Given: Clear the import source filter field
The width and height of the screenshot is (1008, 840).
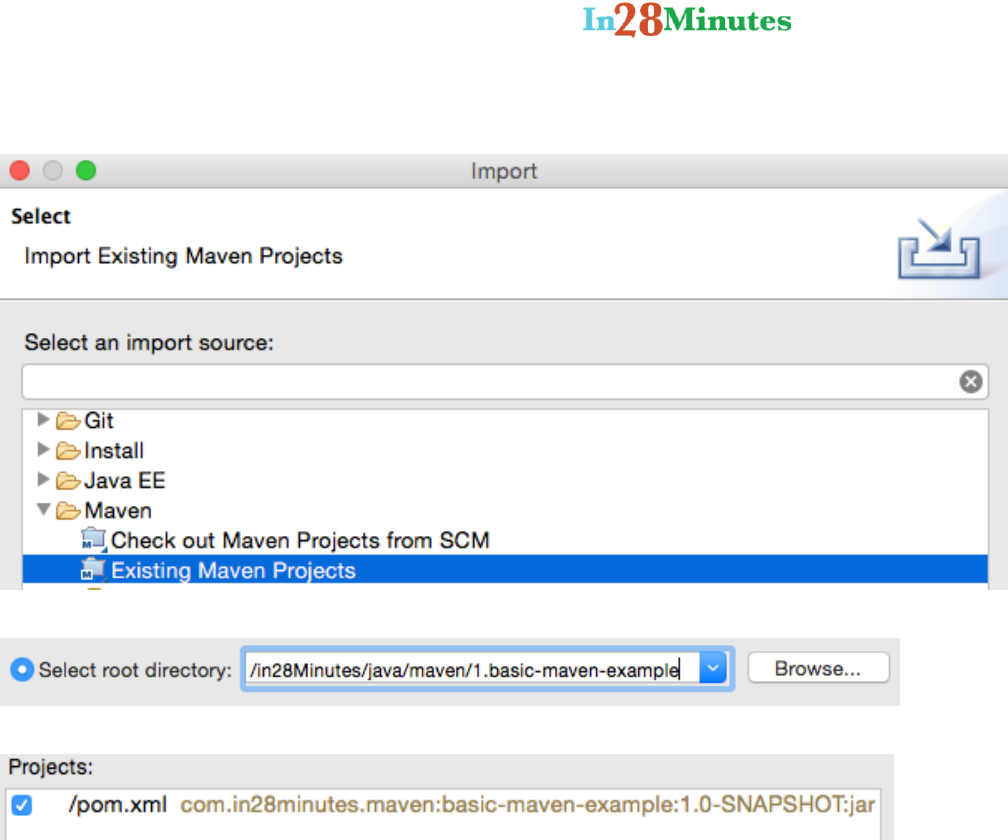Looking at the screenshot, I should 971,382.
